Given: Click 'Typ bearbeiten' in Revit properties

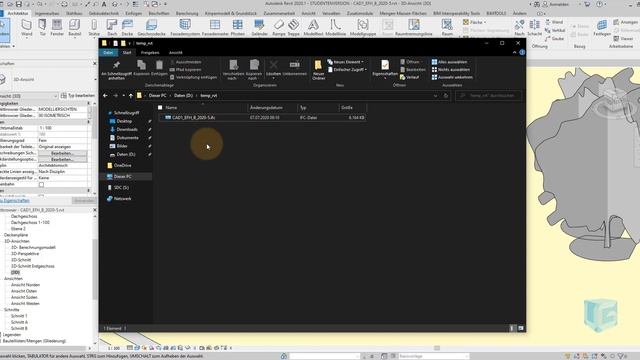Looking at the screenshot, I should tap(78, 96).
